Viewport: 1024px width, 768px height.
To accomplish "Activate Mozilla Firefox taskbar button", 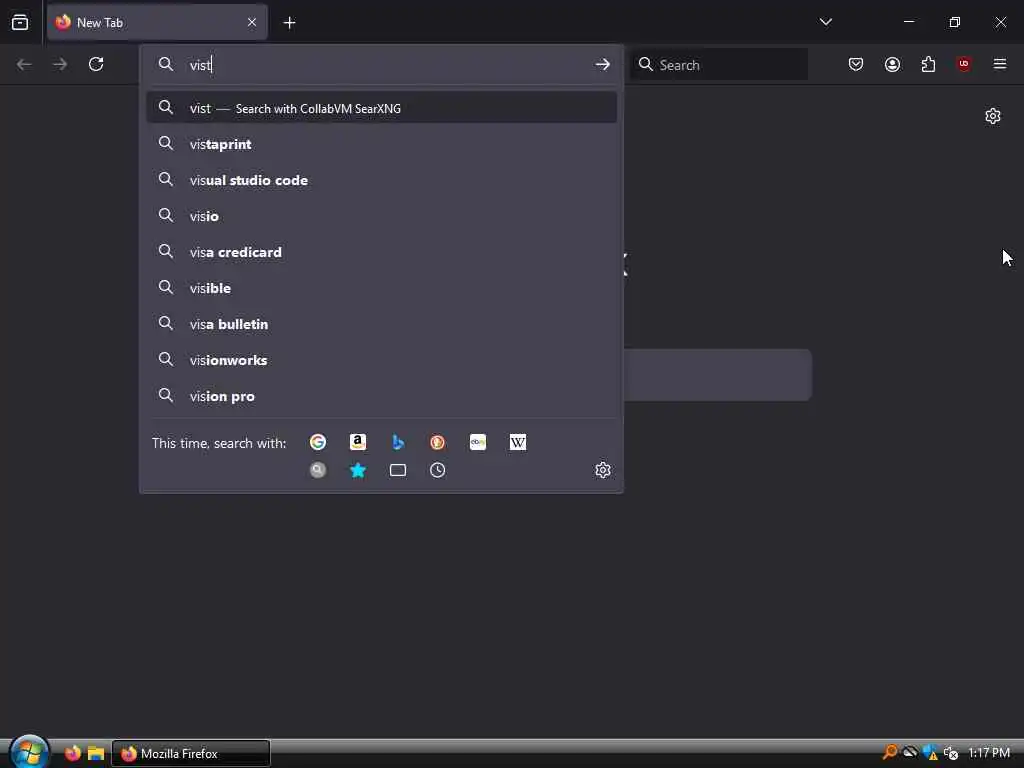I will click(191, 754).
